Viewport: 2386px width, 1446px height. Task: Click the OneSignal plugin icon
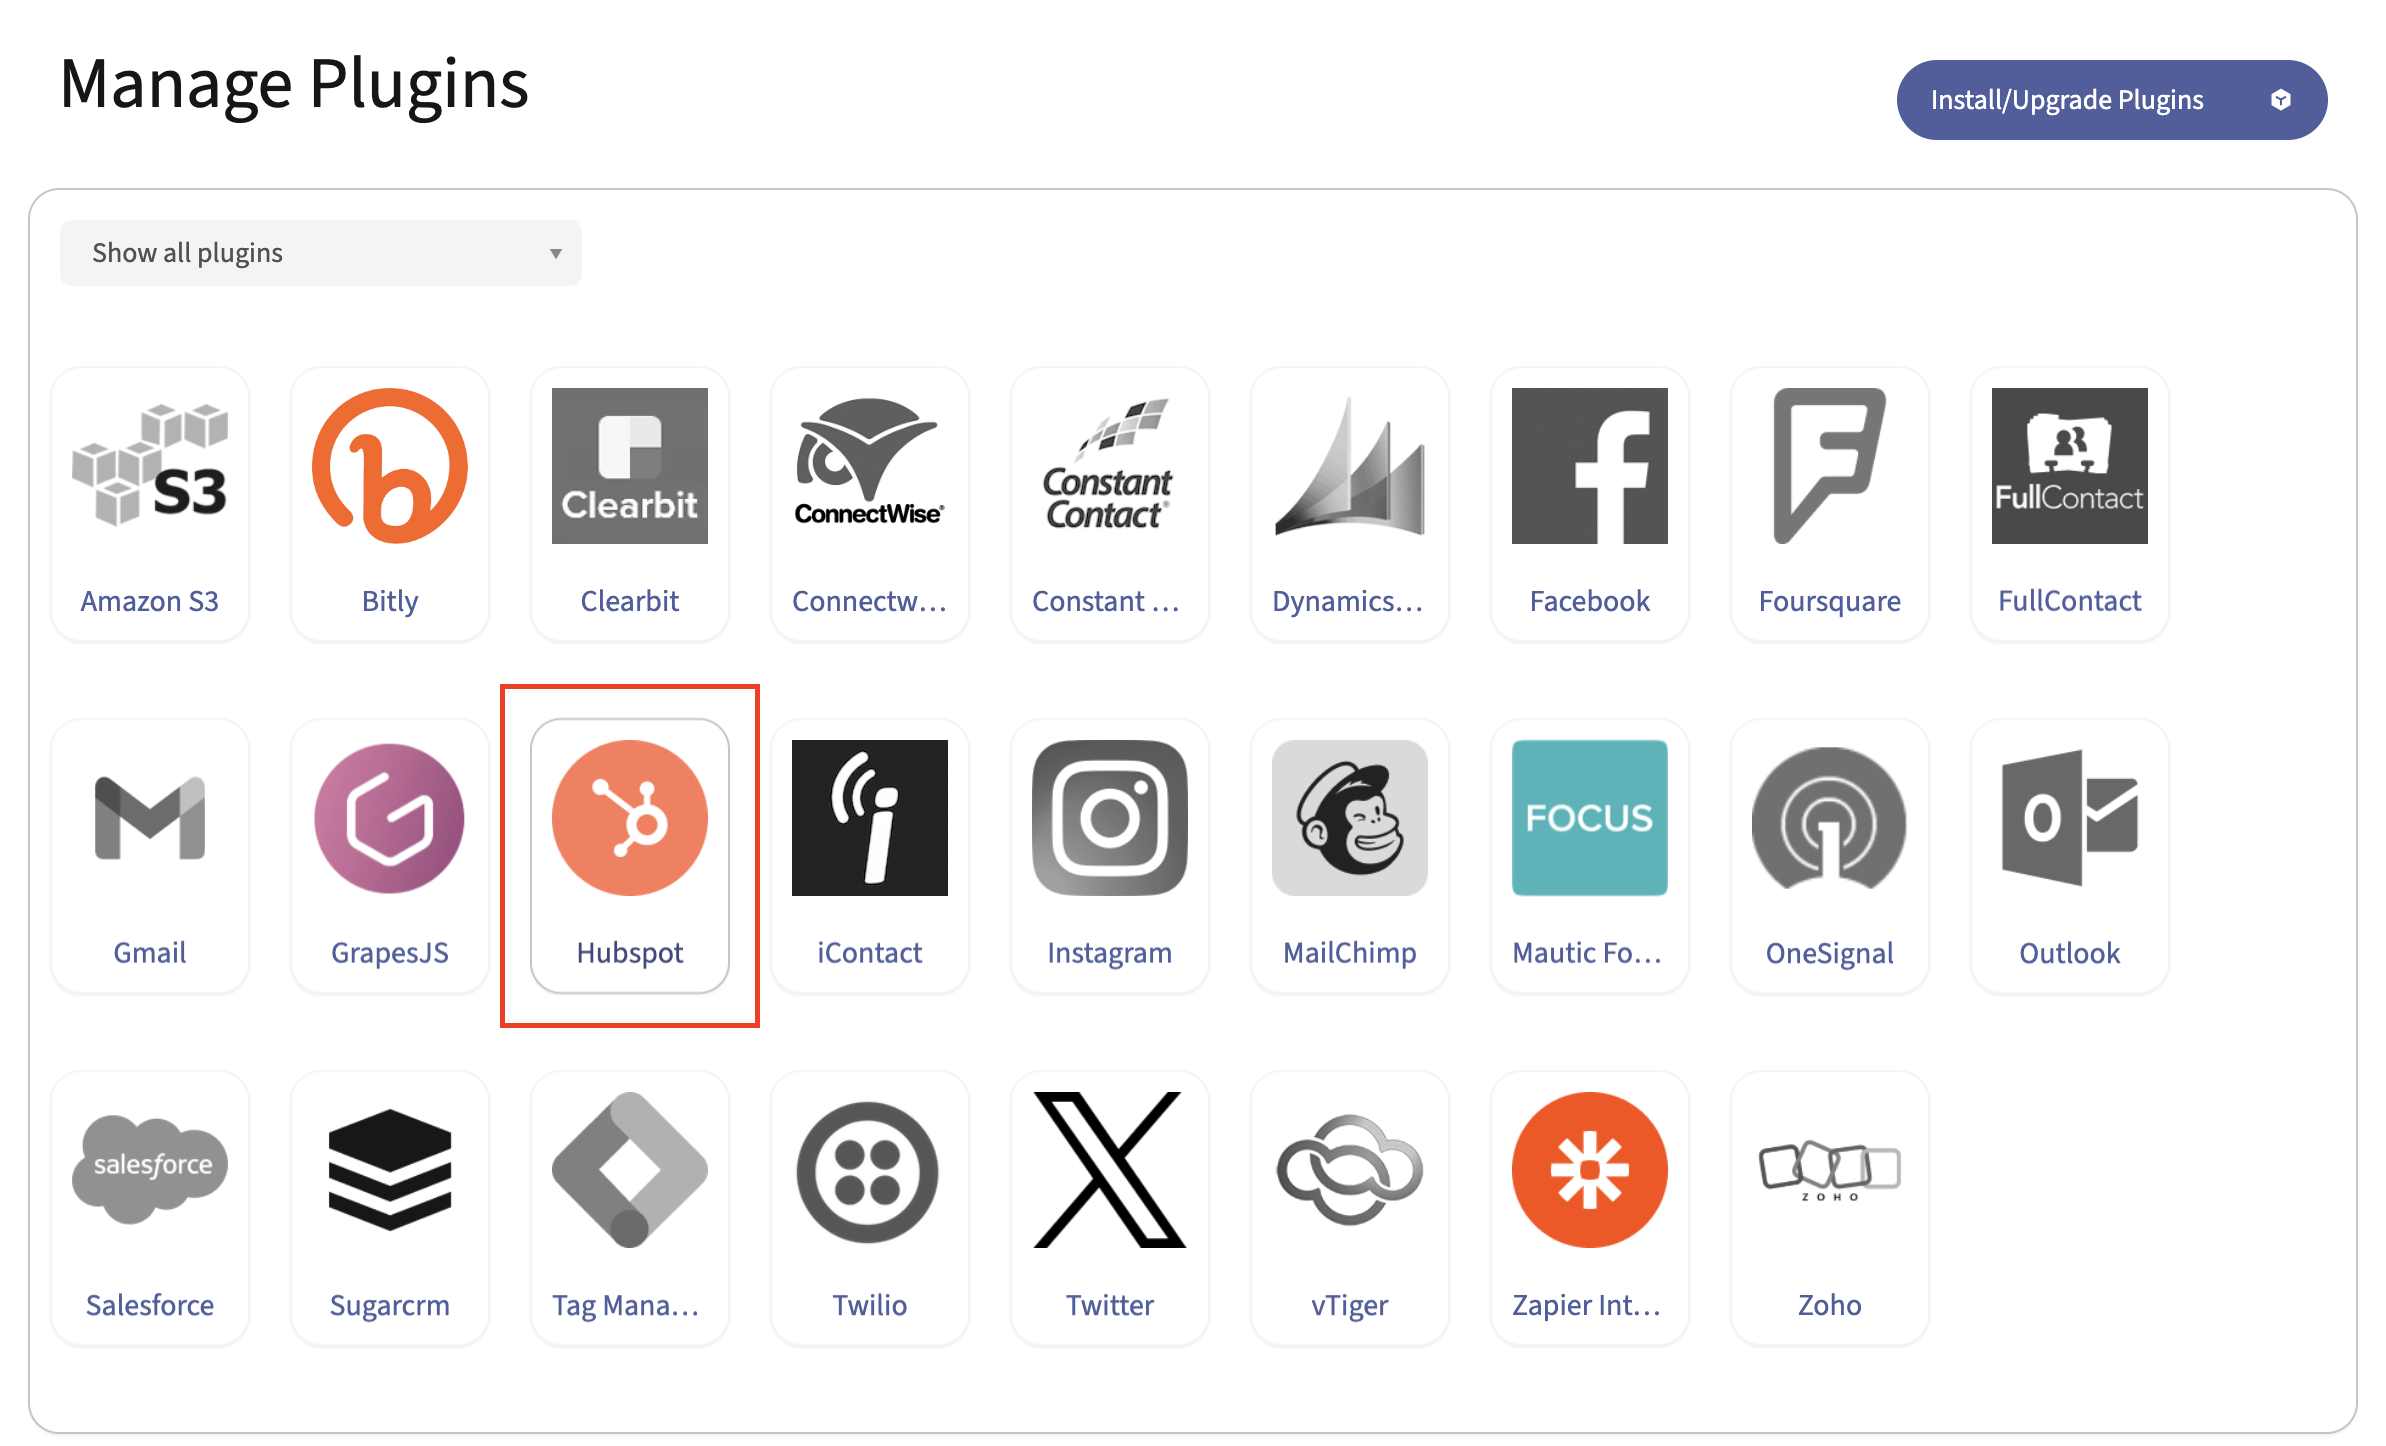click(1829, 817)
